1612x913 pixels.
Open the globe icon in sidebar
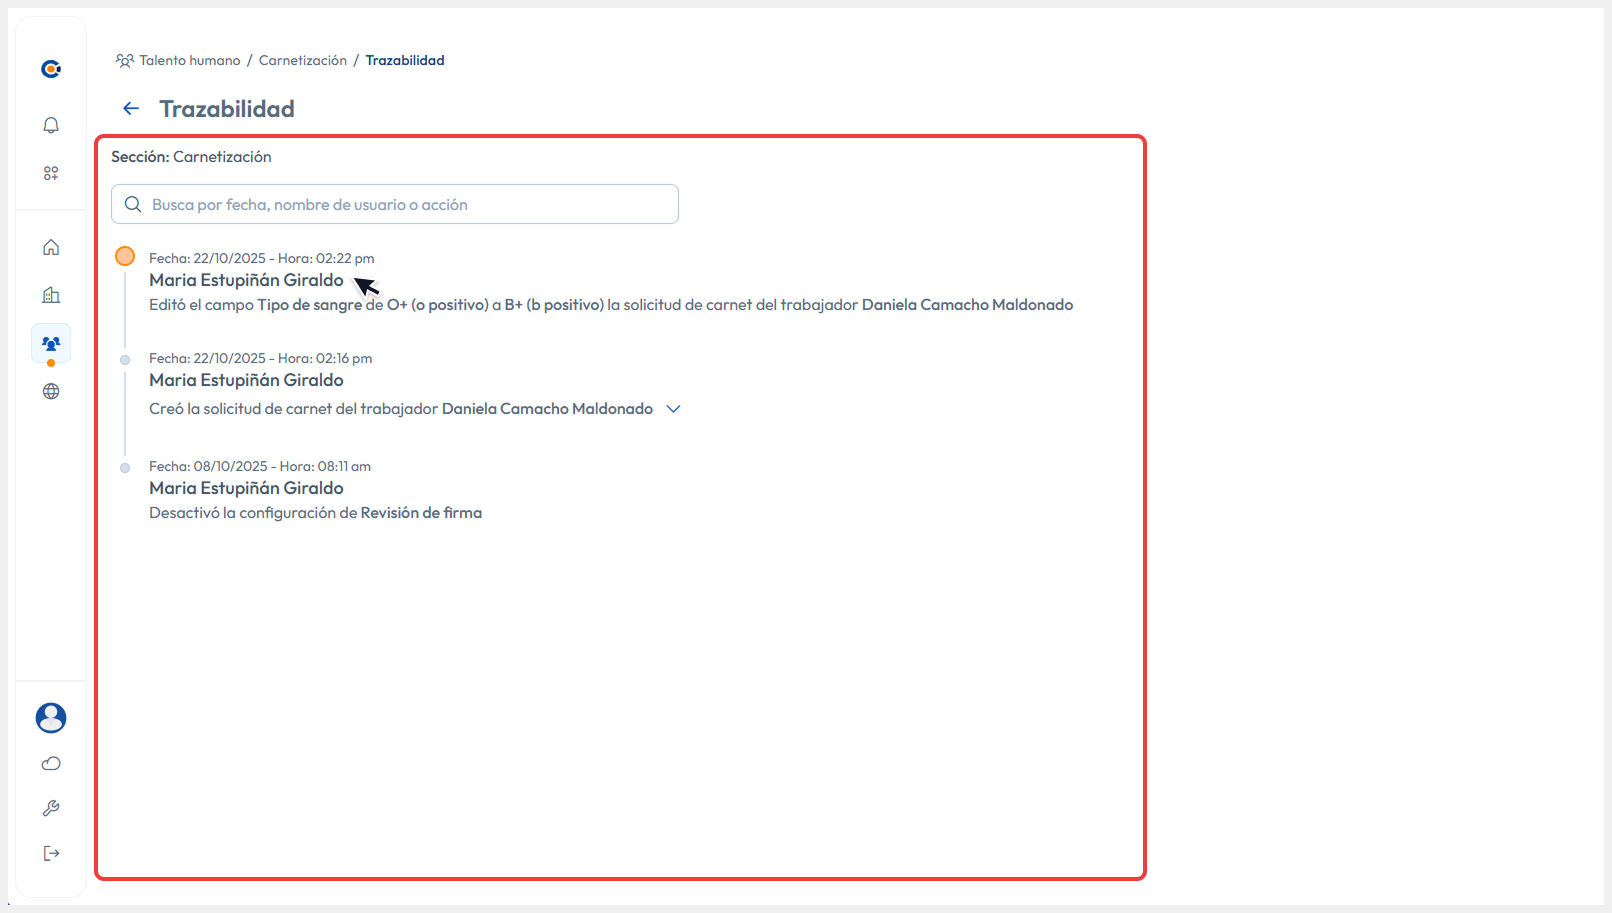point(51,391)
